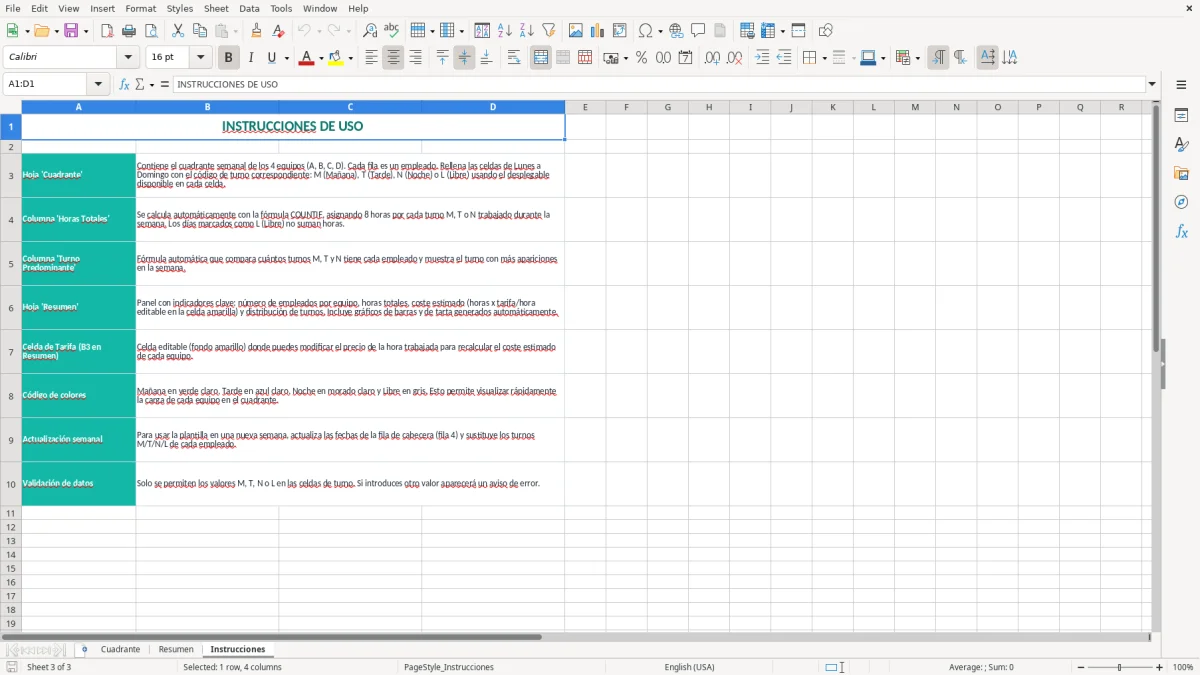Toggle AutoFilter funnel

pyautogui.click(x=548, y=31)
